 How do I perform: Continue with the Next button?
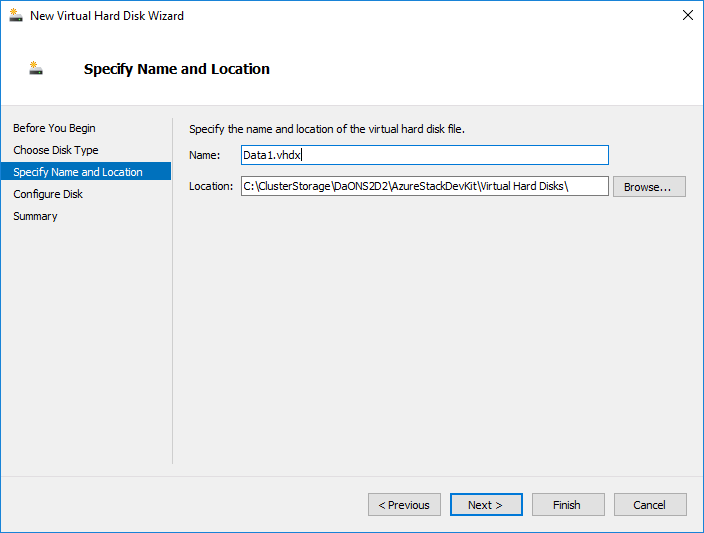[x=486, y=505]
